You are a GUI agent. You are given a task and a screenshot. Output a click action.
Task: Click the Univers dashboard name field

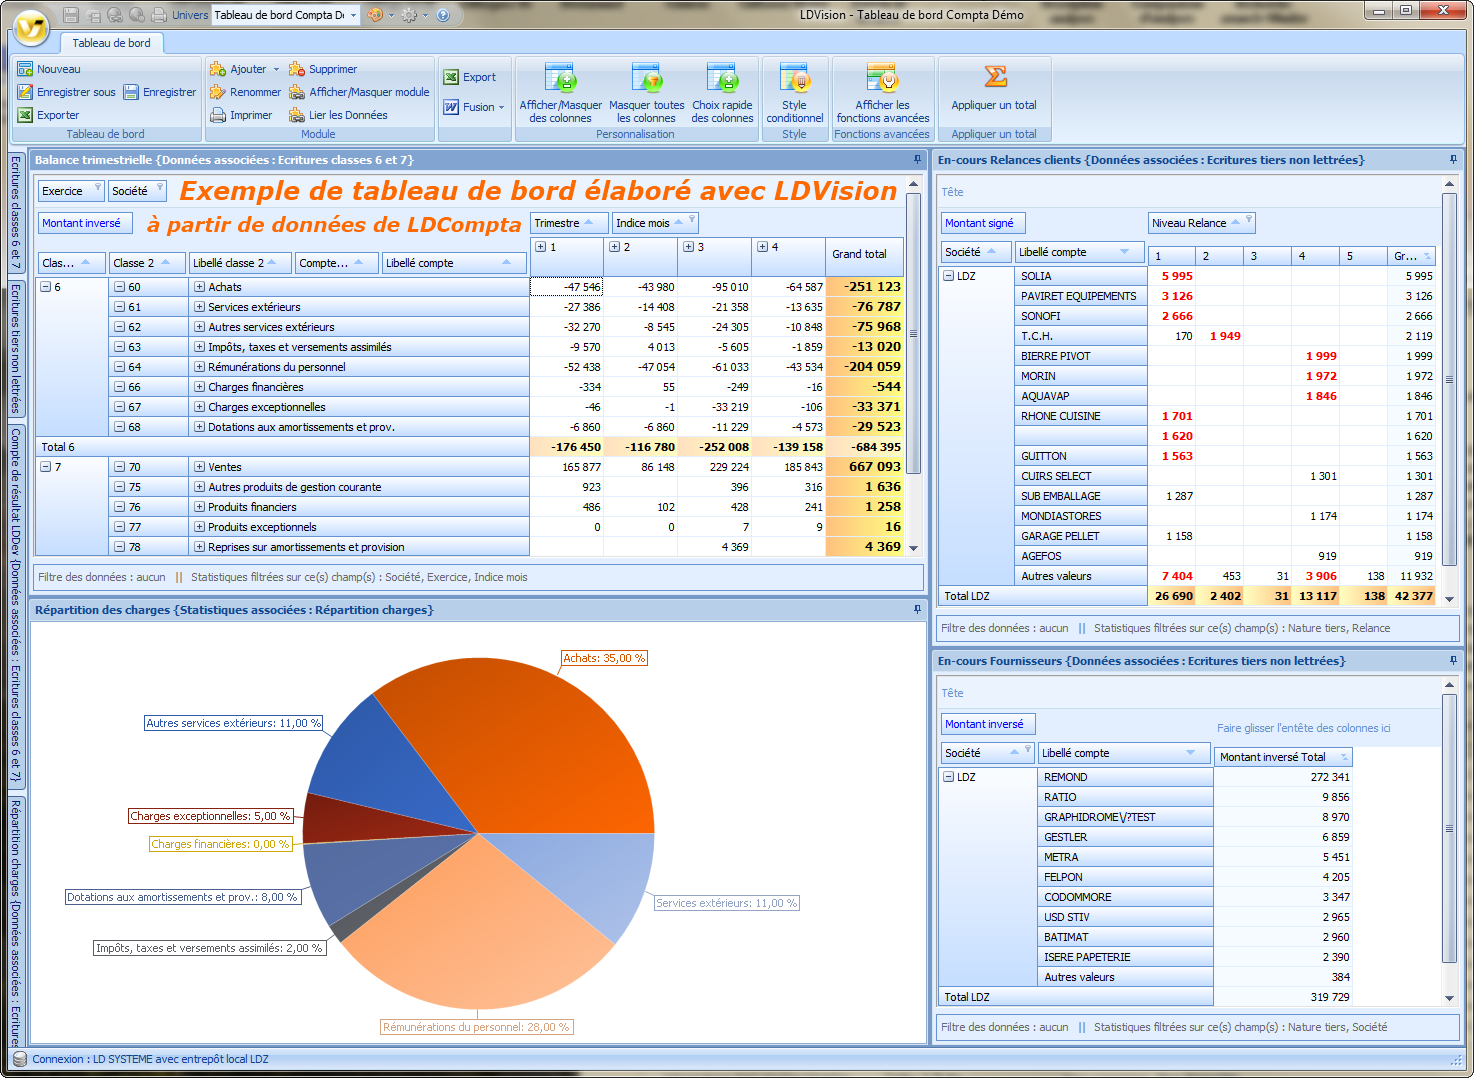[279, 15]
